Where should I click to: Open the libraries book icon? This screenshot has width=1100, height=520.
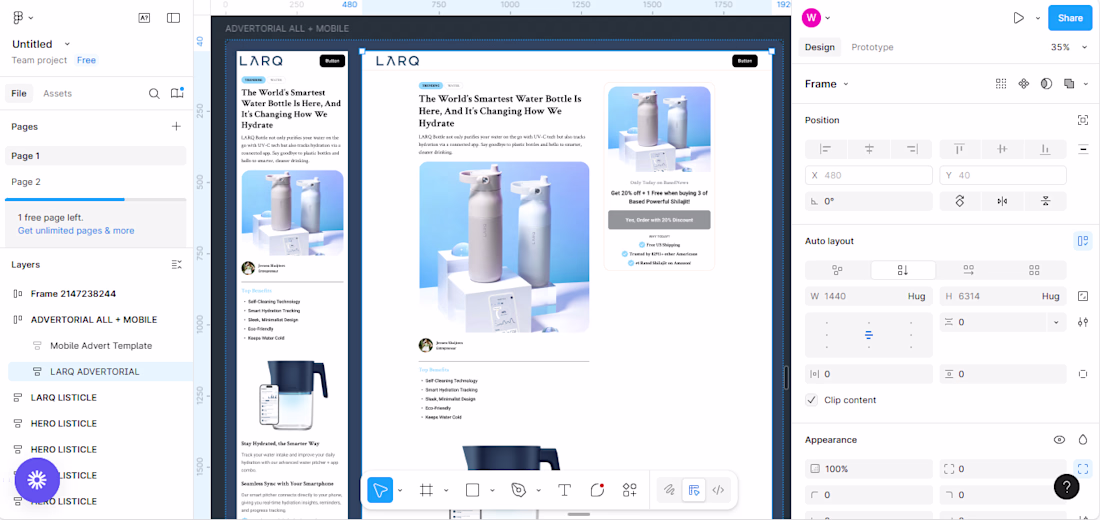177,93
